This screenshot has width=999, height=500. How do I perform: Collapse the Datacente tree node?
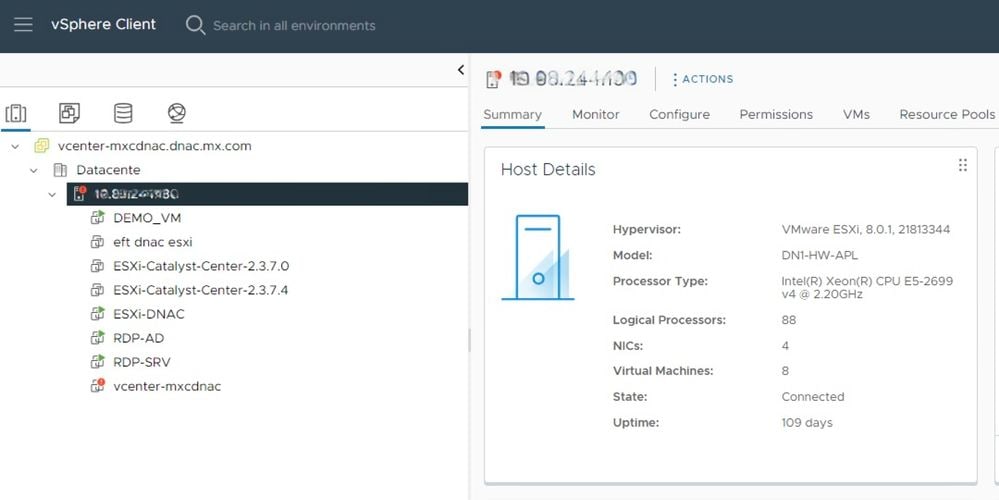click(34, 171)
